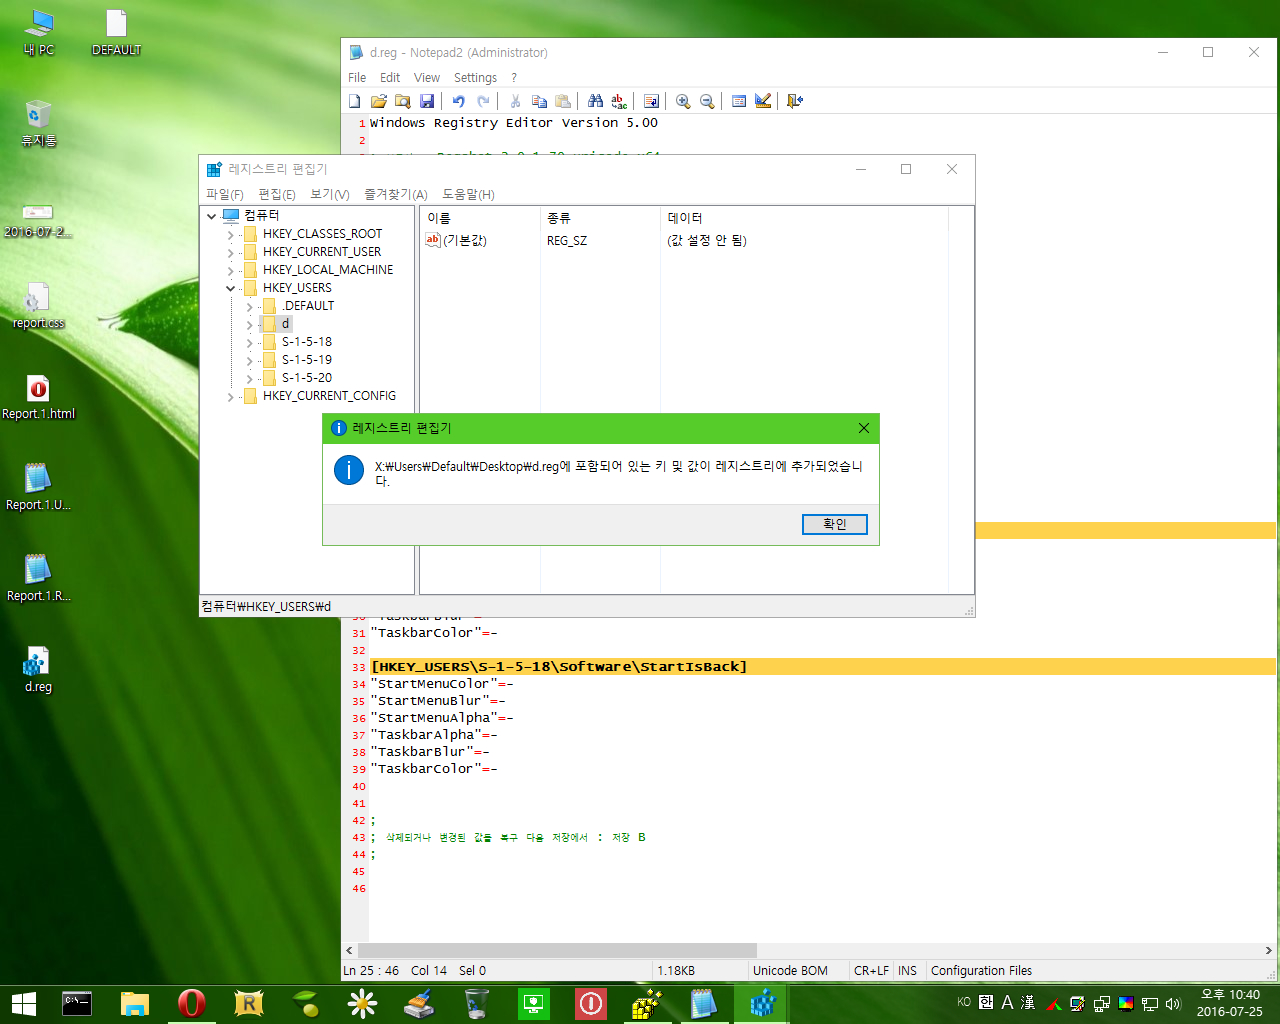
Task: Collapse the 컴퓨터 root node
Action: 212,216
